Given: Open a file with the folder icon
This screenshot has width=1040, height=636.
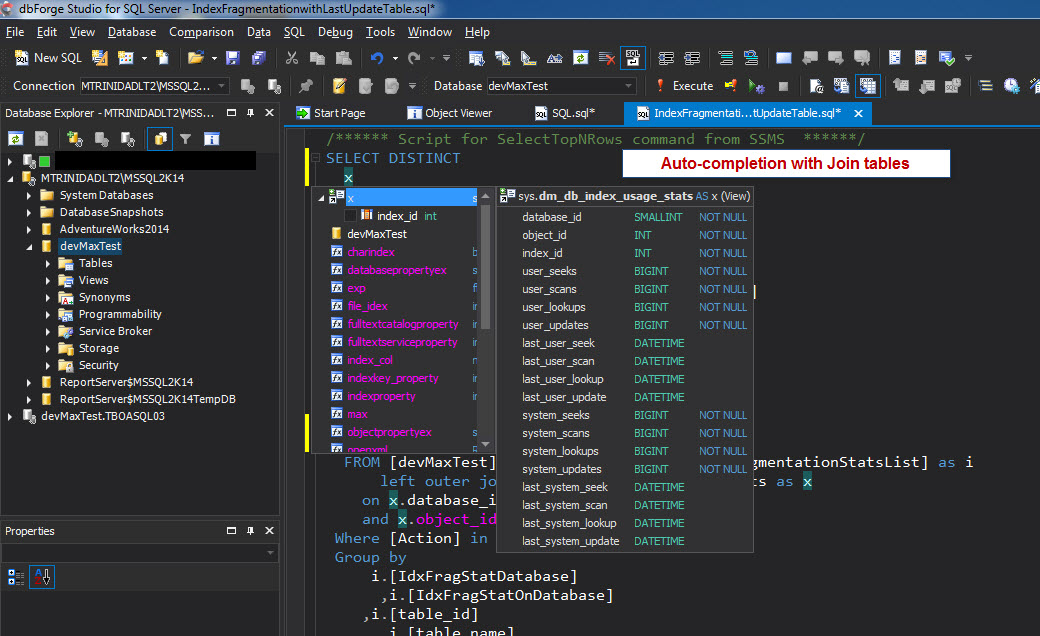Looking at the screenshot, I should click(x=196, y=58).
